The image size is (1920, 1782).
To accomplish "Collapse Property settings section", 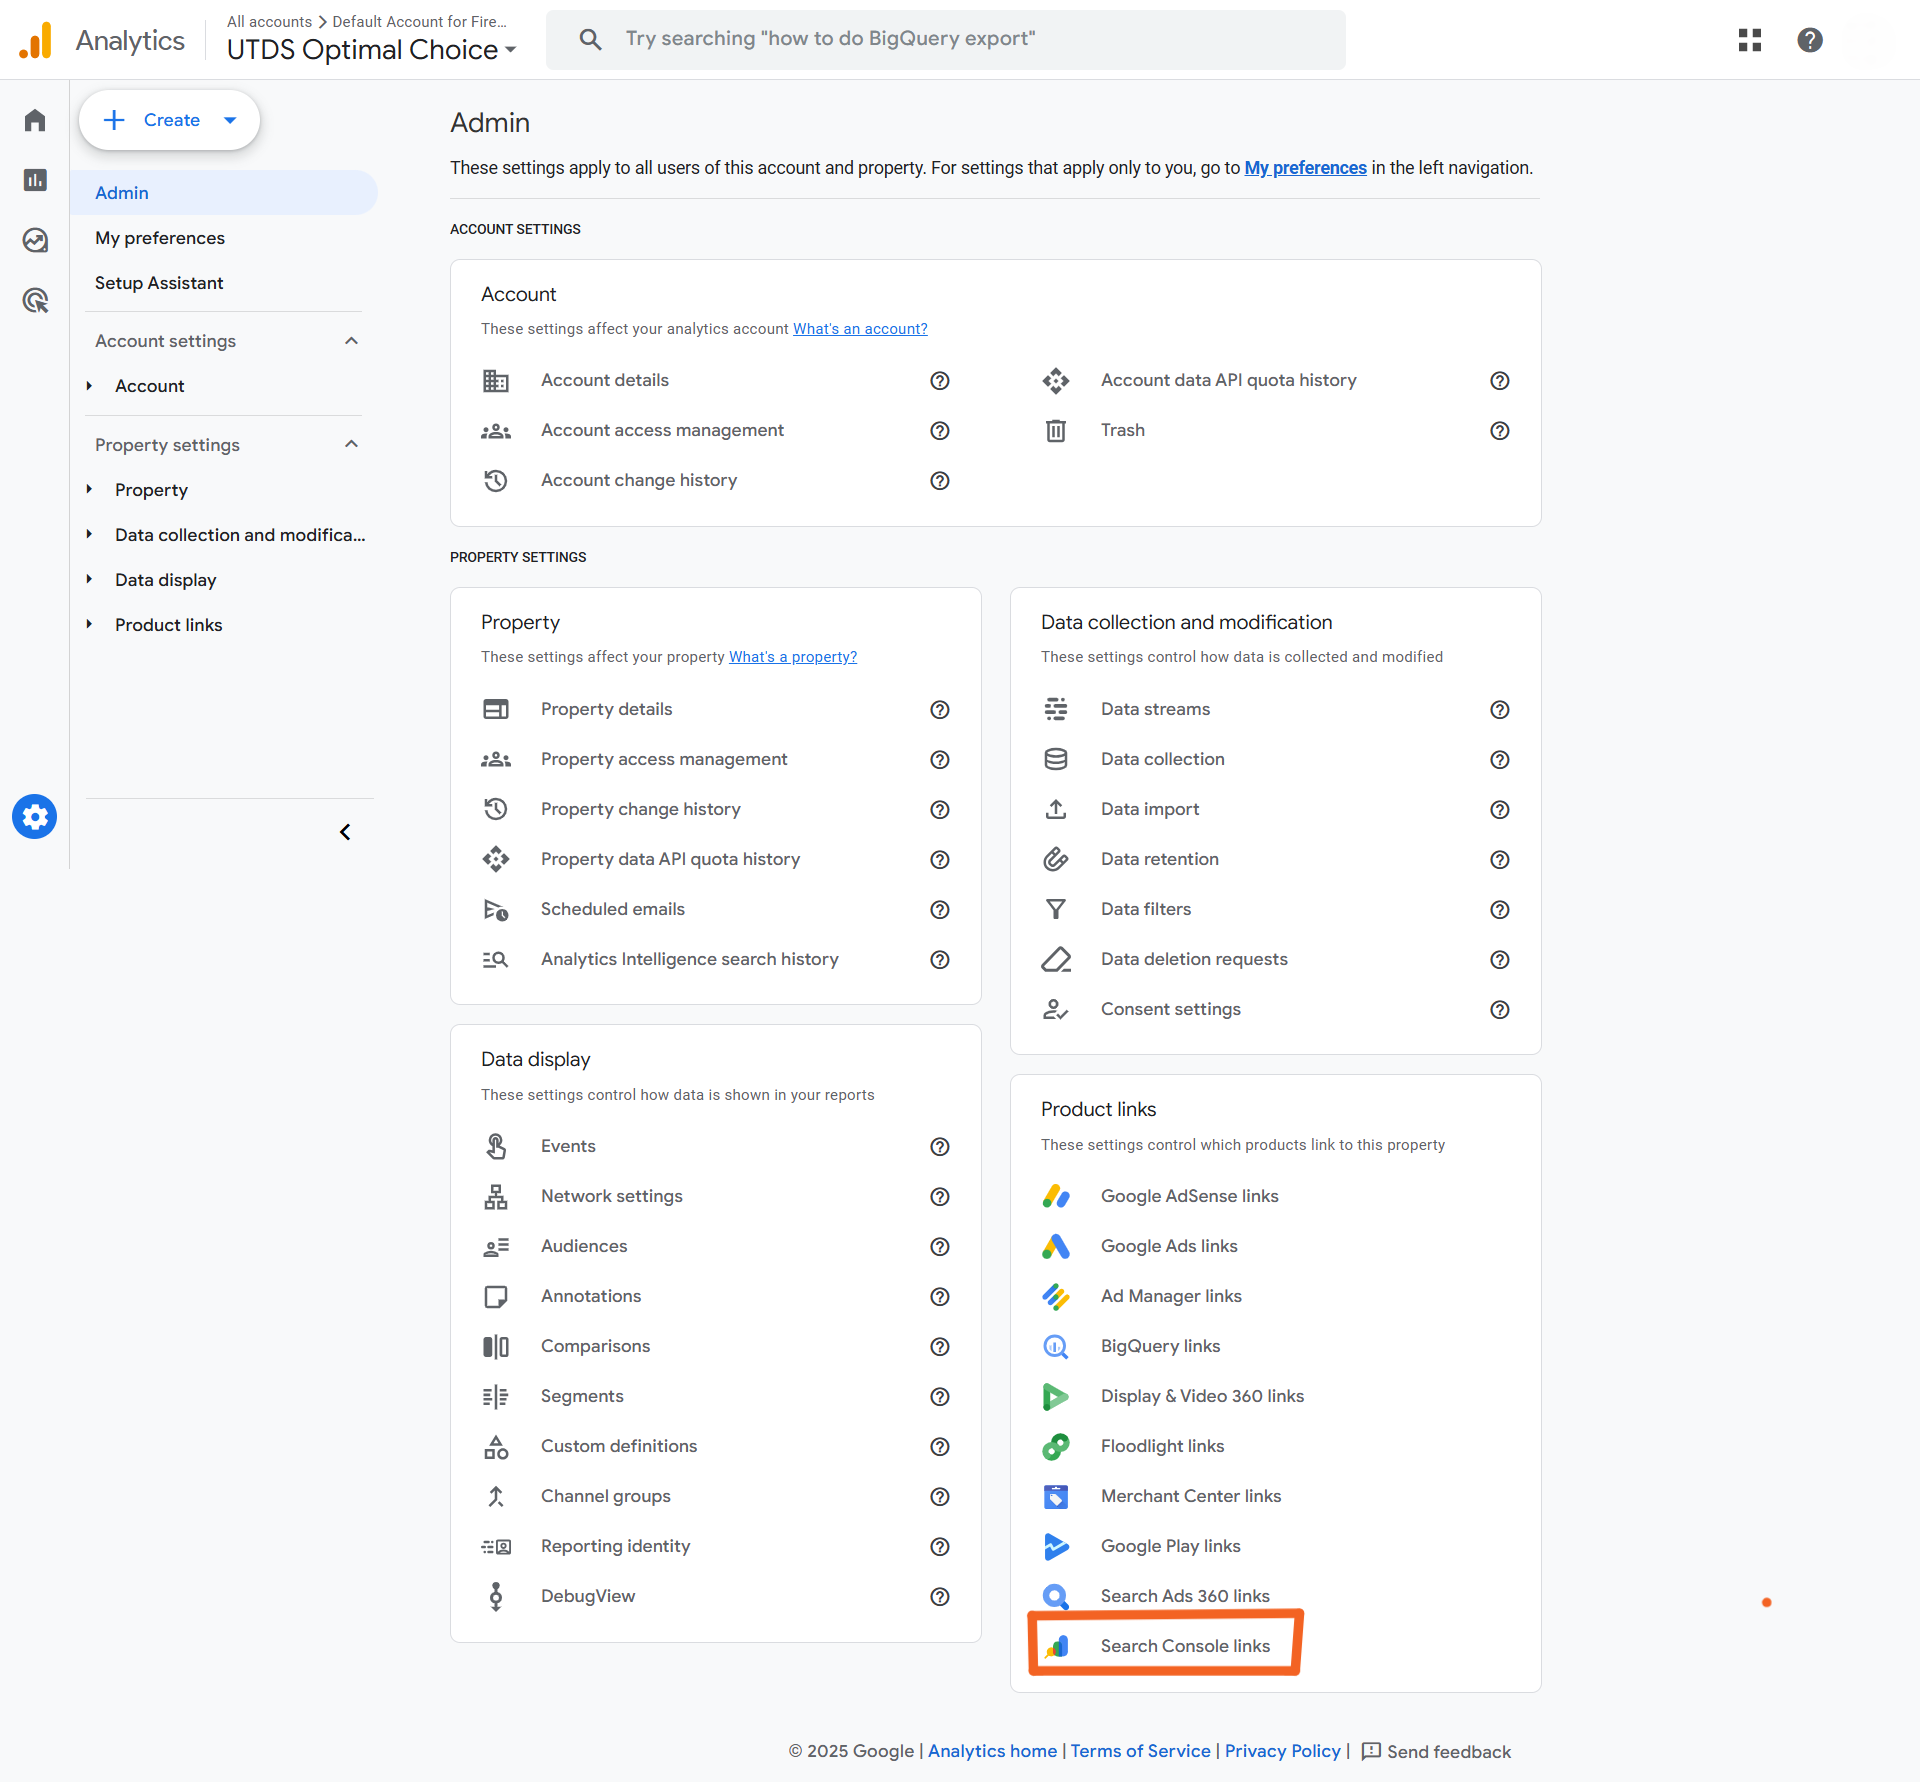I will pyautogui.click(x=351, y=444).
